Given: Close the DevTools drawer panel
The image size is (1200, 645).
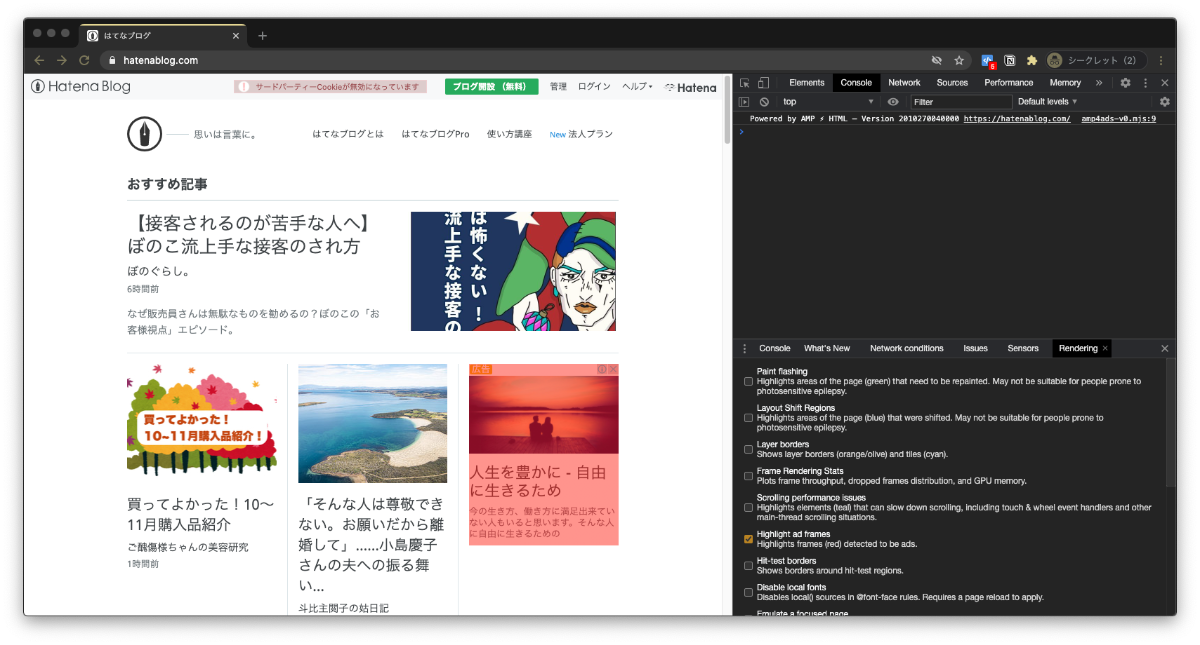Looking at the screenshot, I should [1165, 349].
